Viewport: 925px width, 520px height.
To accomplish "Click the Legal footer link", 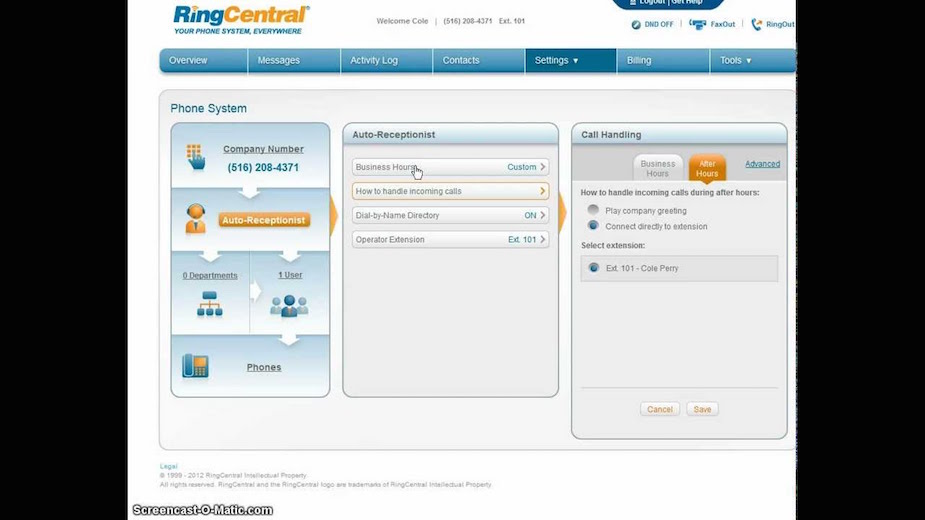I will (168, 466).
